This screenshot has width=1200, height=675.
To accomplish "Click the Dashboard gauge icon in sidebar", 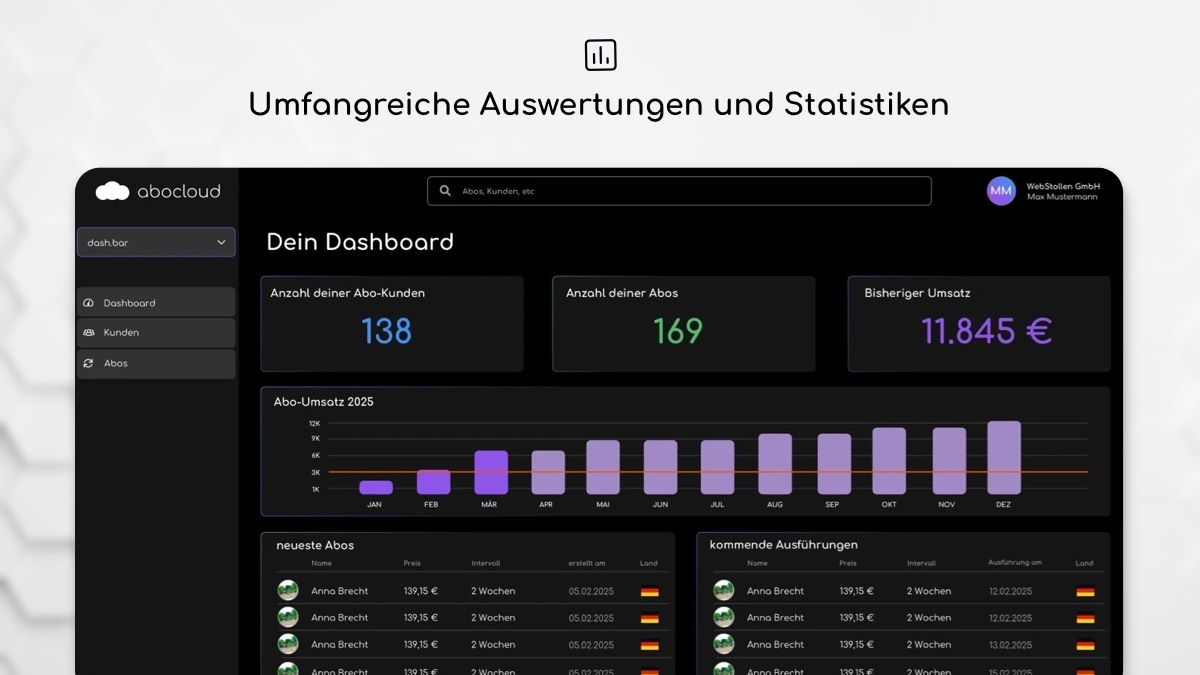I will pyautogui.click(x=88, y=303).
